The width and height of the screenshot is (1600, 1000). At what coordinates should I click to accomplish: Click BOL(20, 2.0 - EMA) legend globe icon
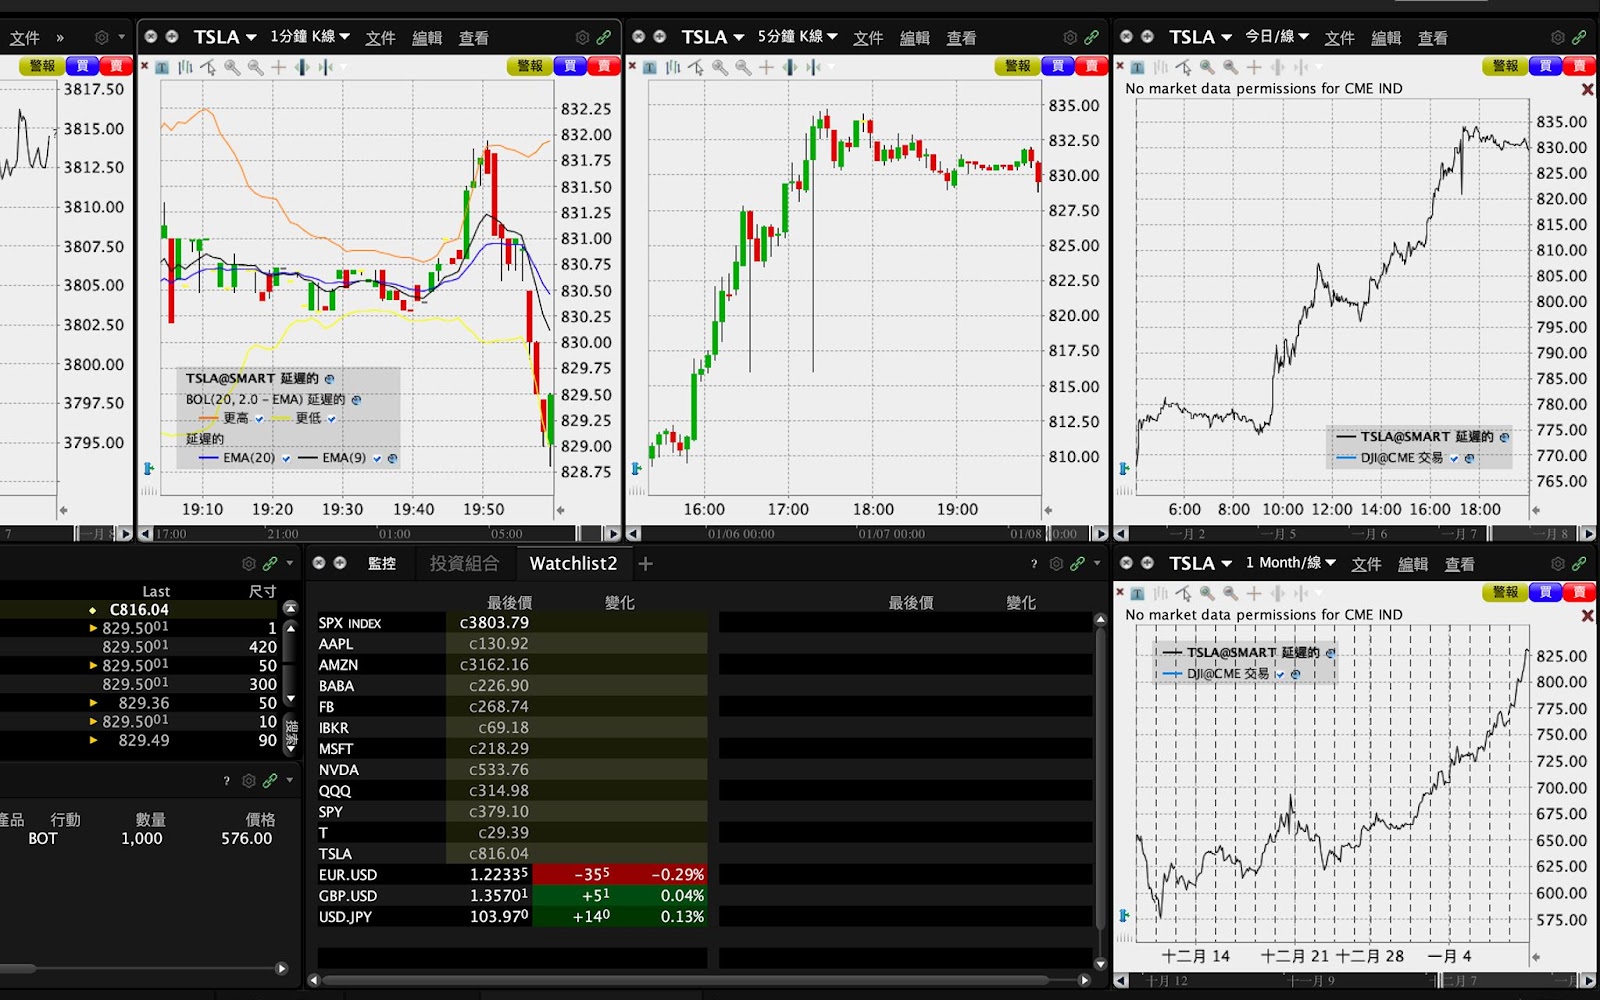(x=356, y=400)
